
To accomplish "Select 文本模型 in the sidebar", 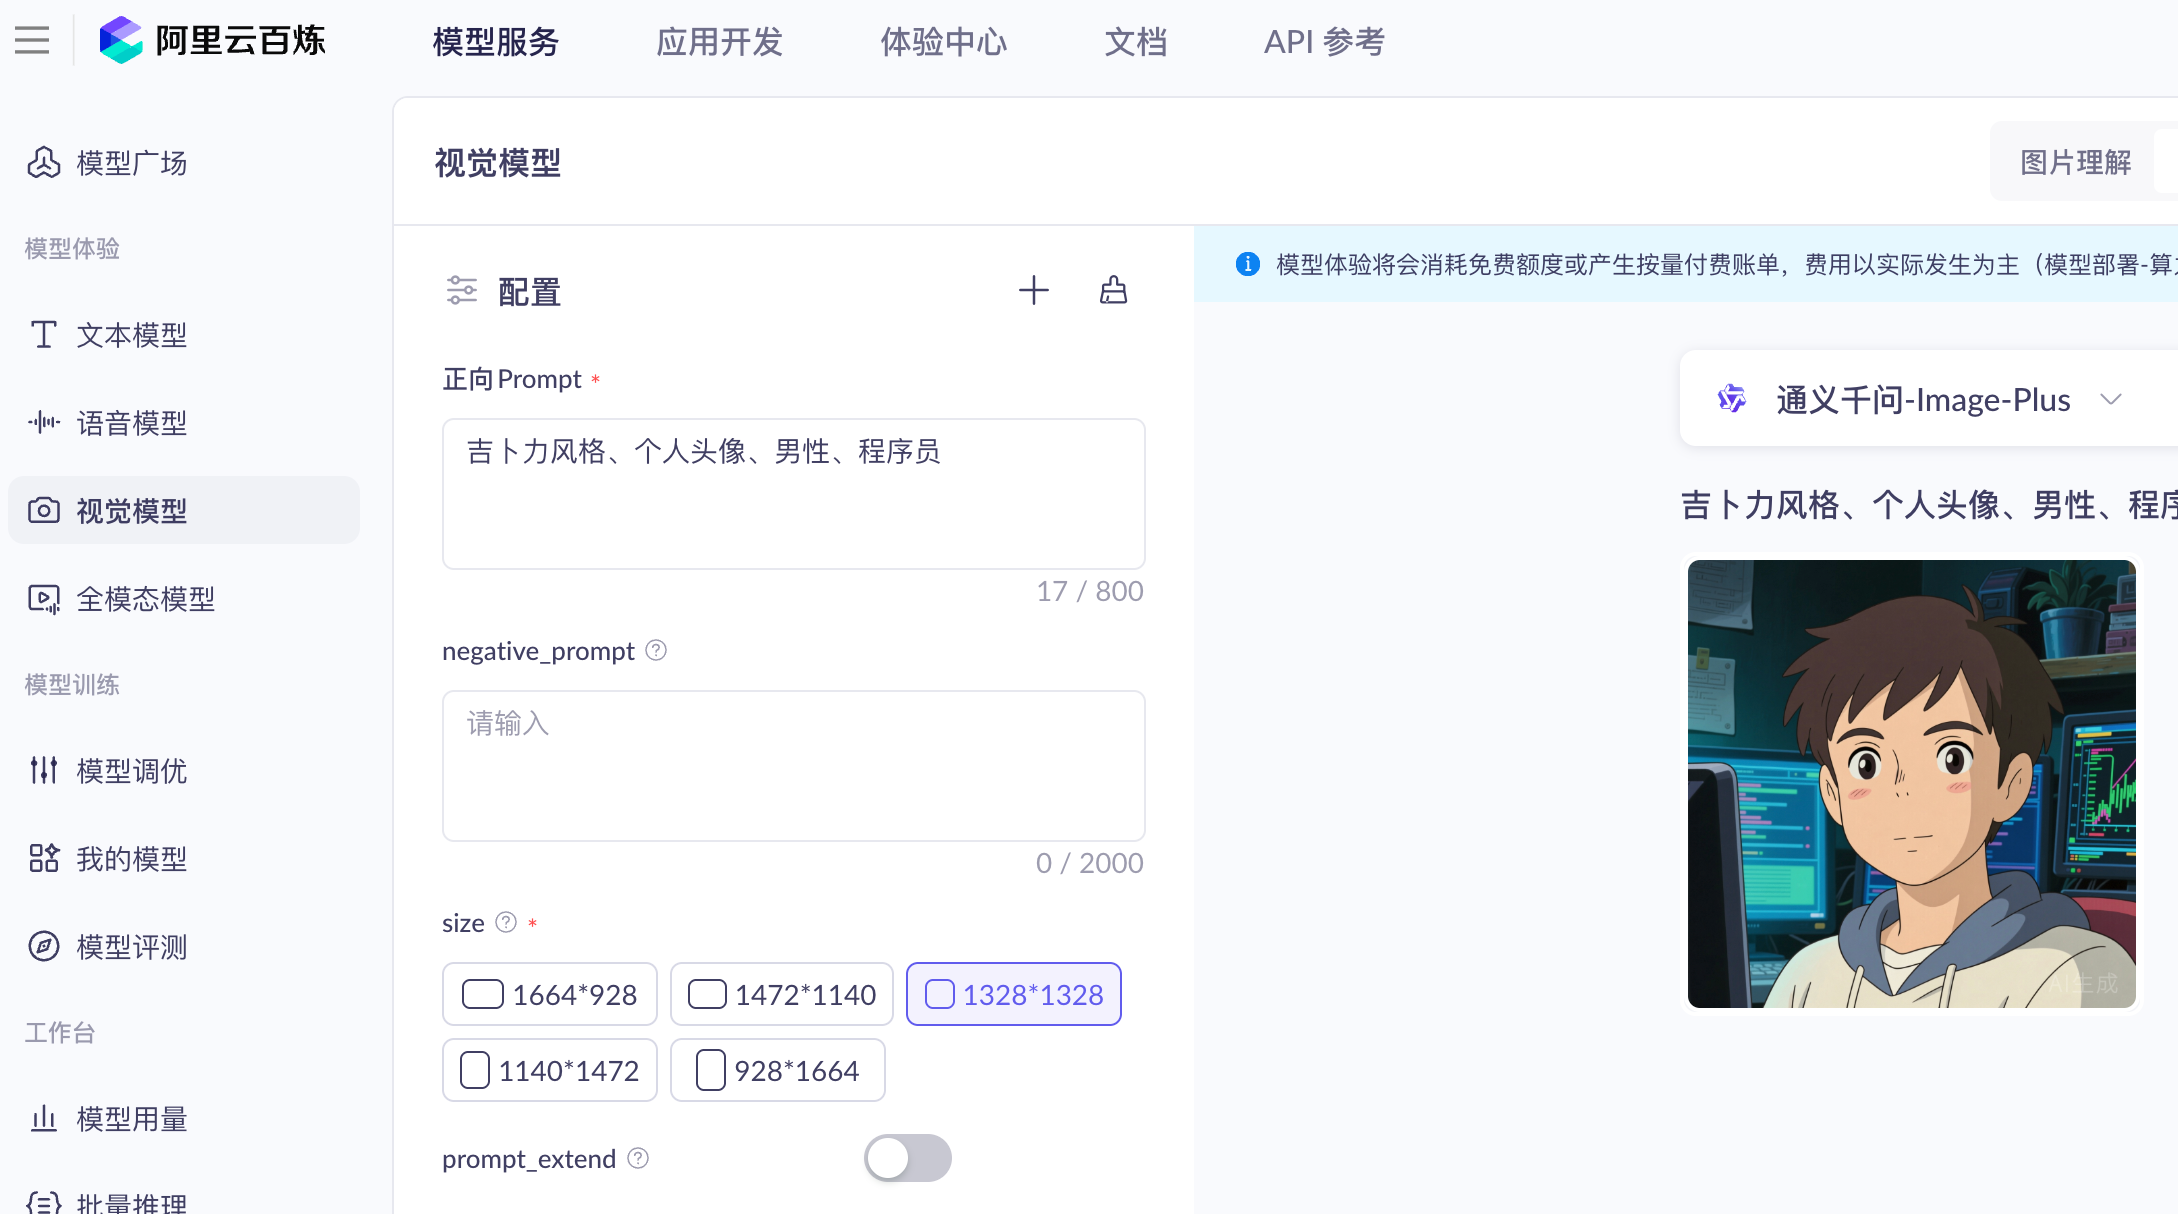I will point(131,335).
